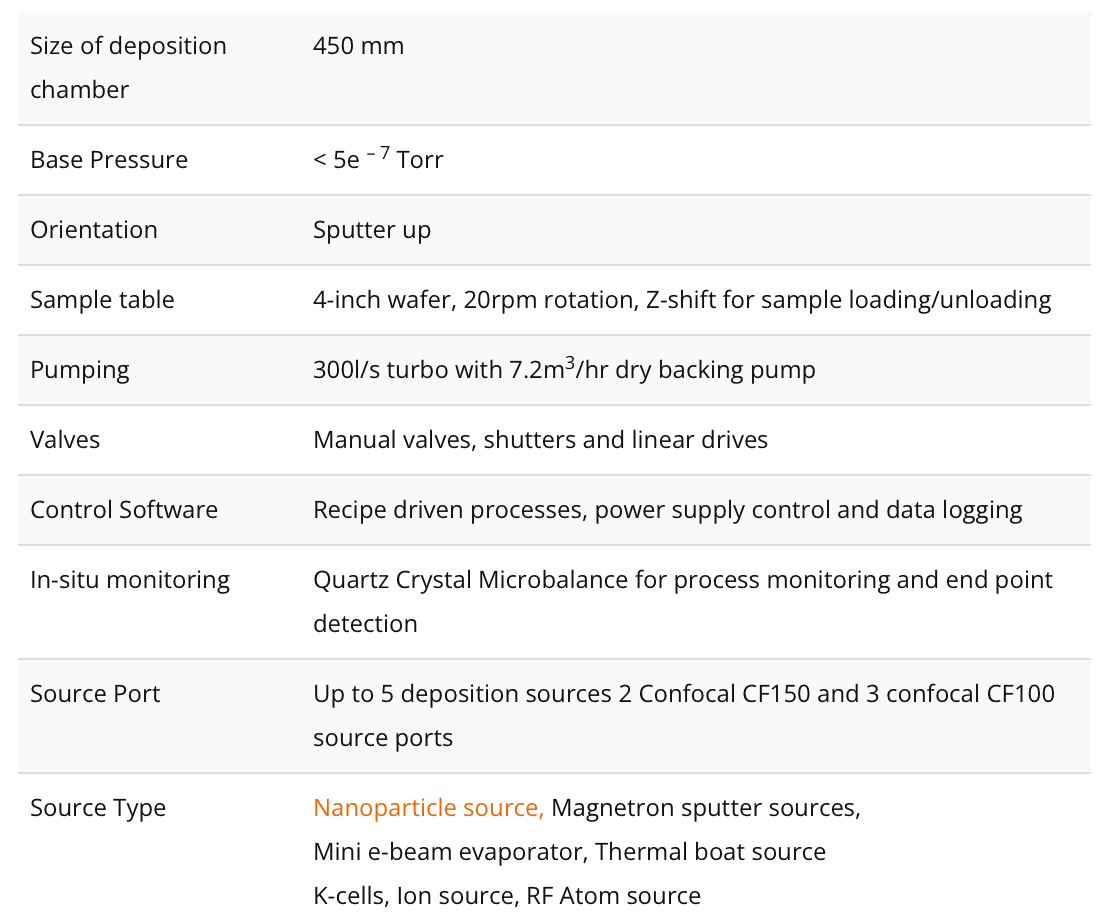Click the "Manual valves, shutters" description text
Screen dimensions: 1108x922
pyautogui.click(x=540, y=440)
